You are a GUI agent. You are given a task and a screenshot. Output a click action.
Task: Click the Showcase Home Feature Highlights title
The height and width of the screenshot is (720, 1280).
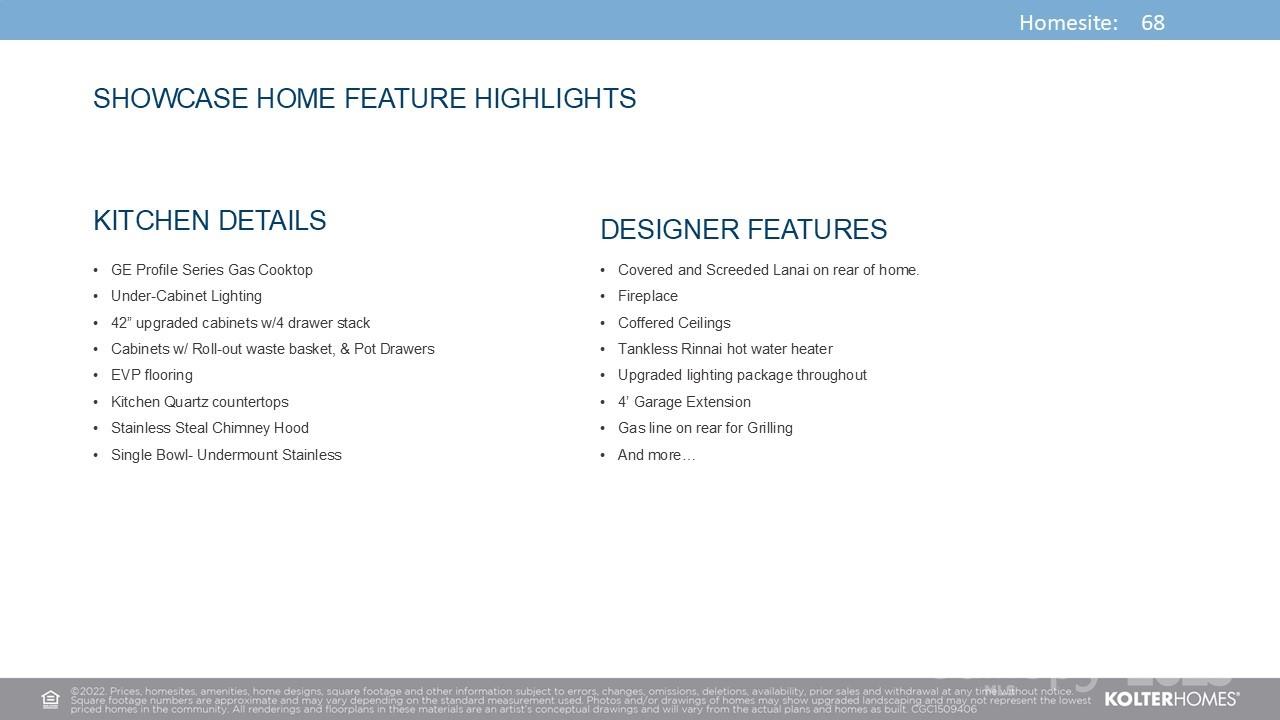click(364, 99)
